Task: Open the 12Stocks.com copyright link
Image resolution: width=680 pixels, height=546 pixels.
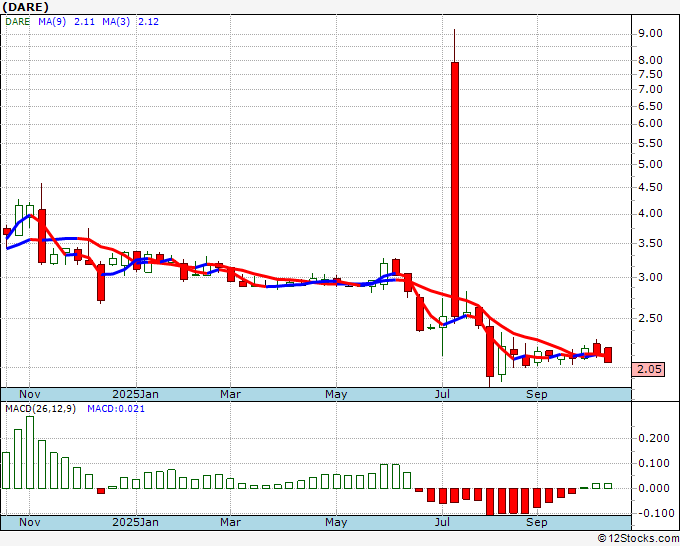Action: pyautogui.click(x=638, y=539)
